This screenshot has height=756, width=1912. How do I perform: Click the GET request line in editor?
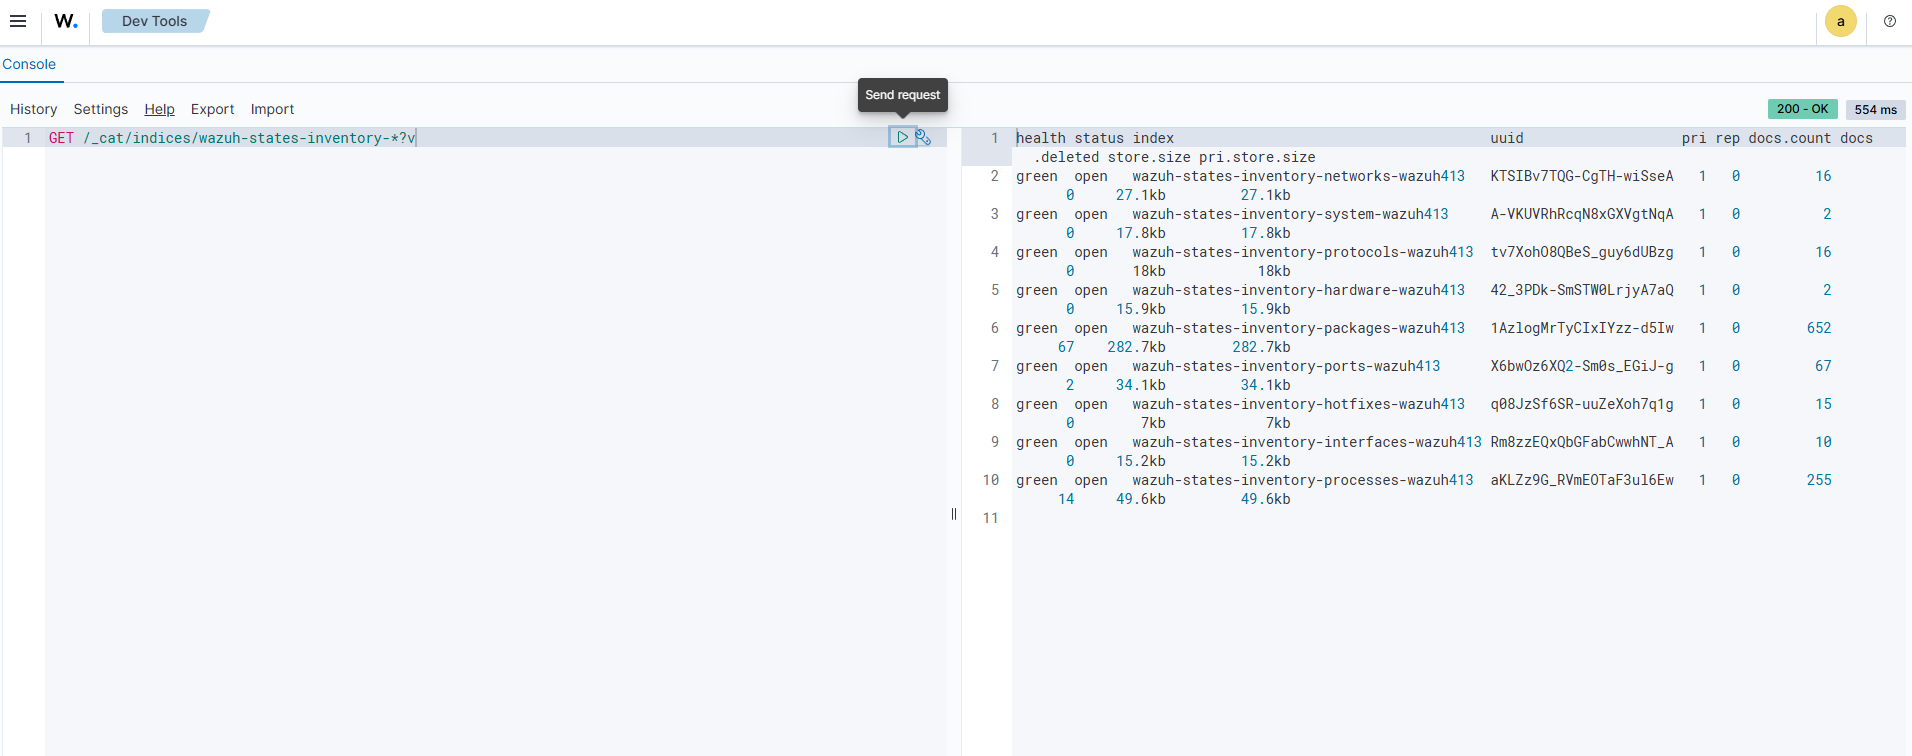coord(232,138)
